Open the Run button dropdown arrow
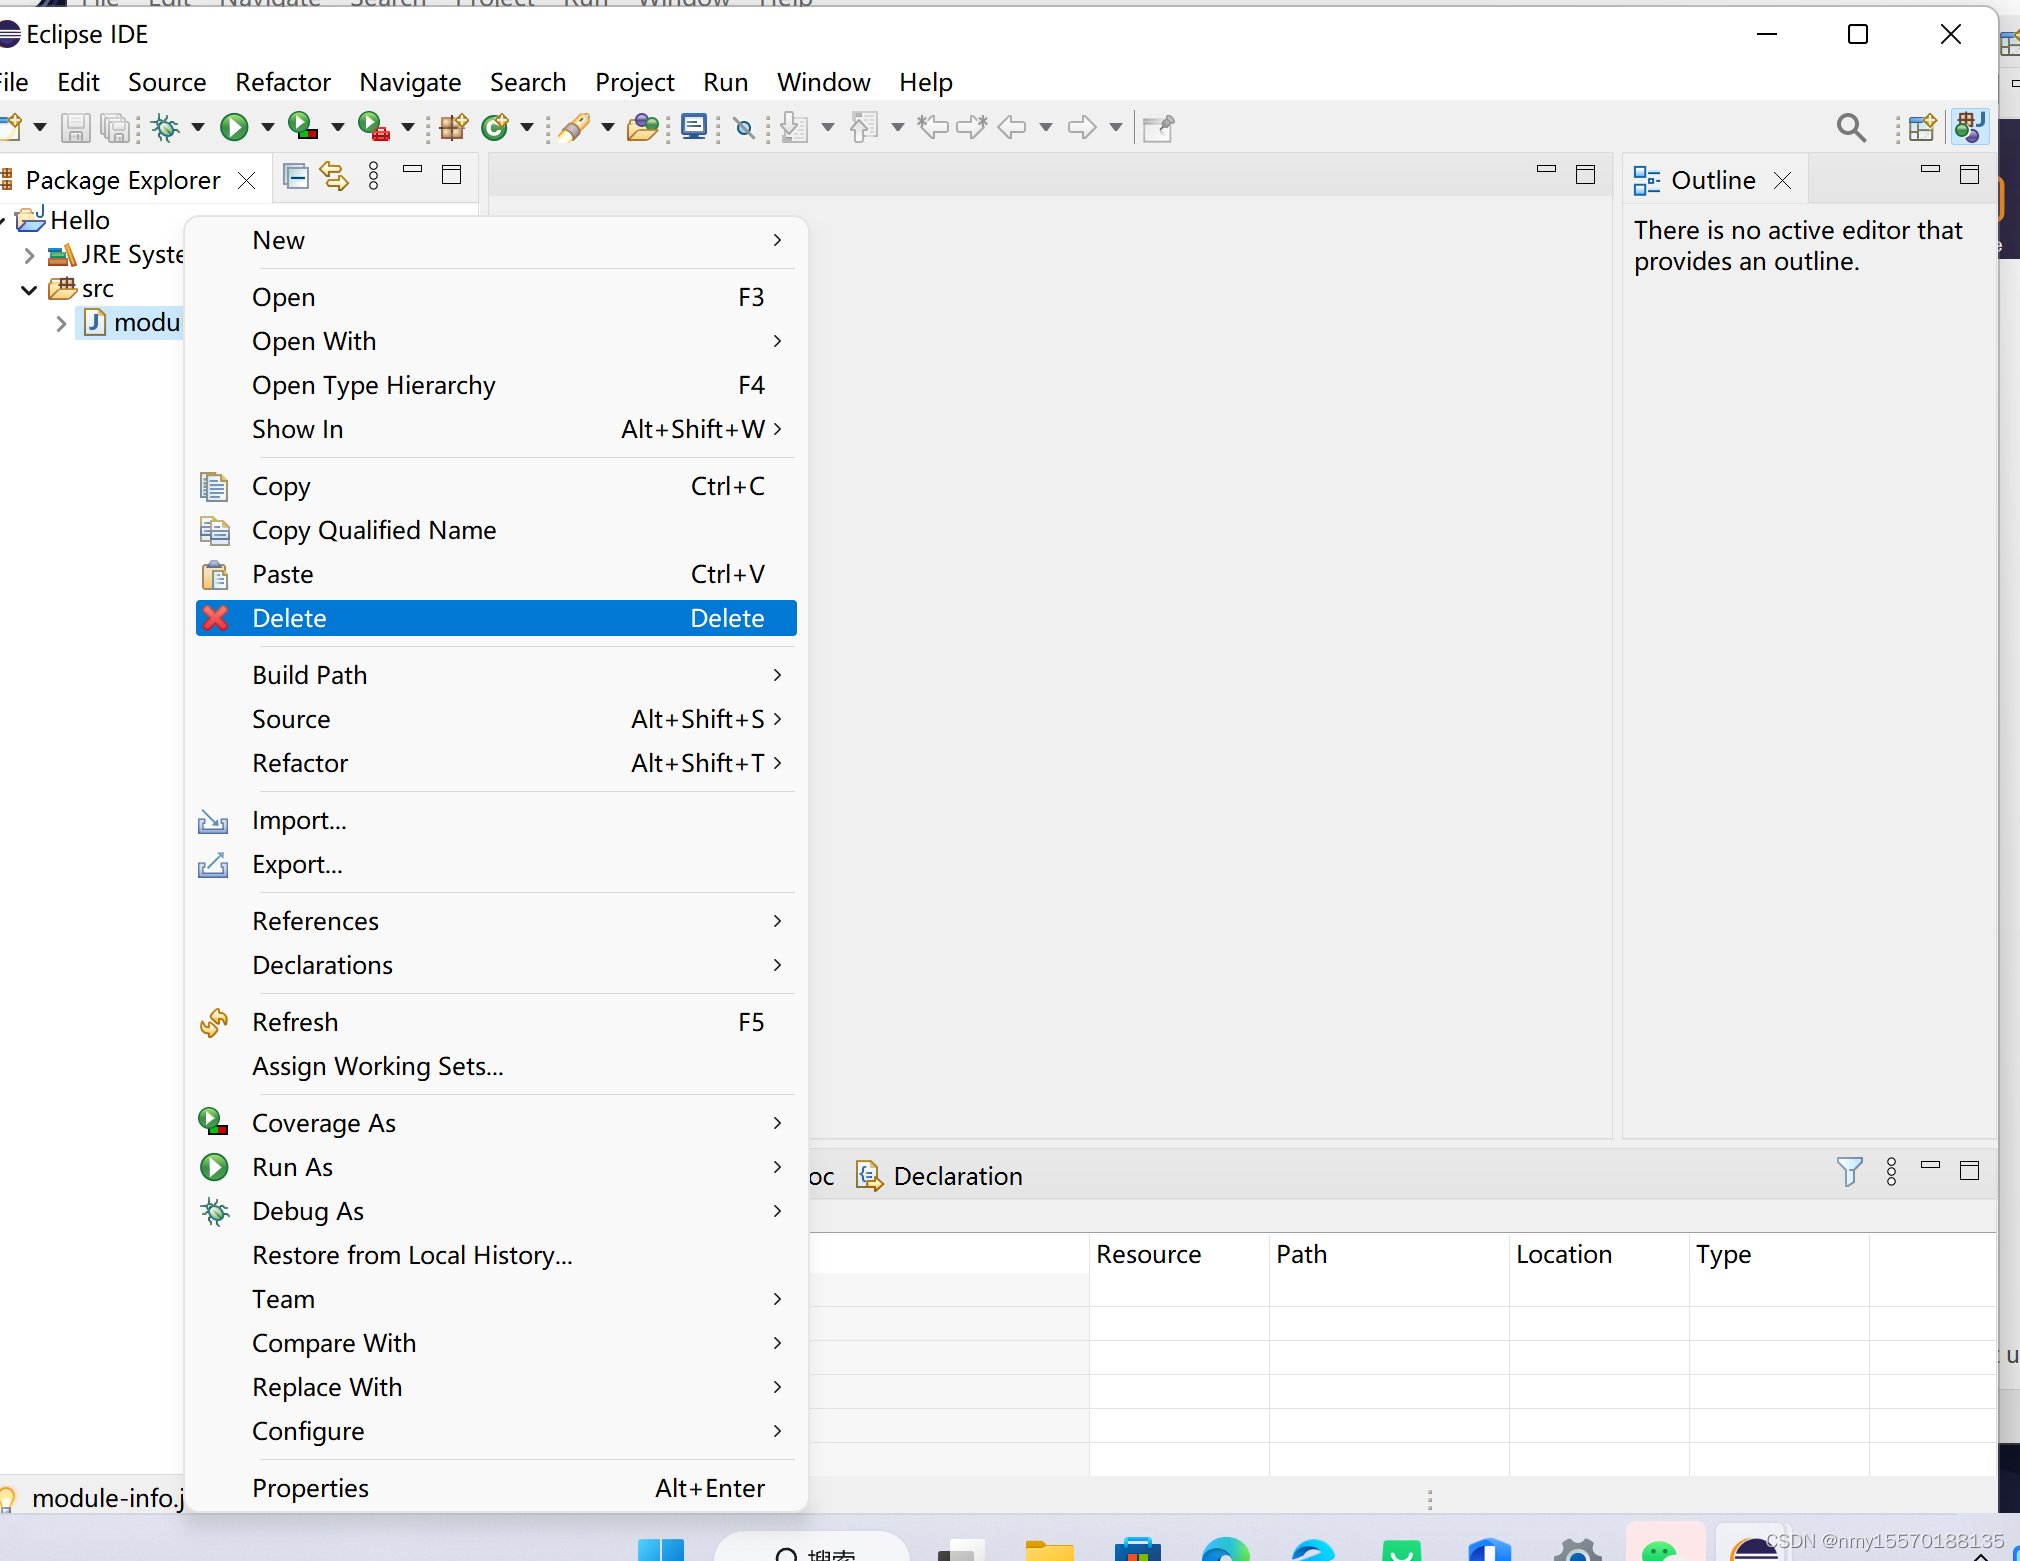This screenshot has height=1561, width=2020. tap(267, 127)
